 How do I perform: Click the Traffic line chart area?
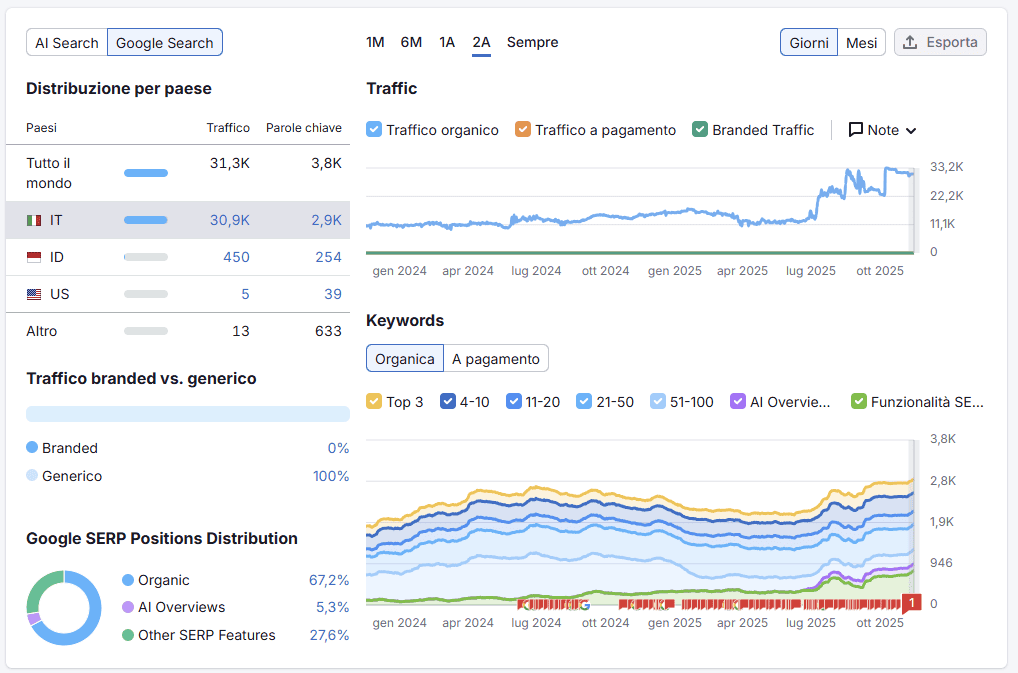pyautogui.click(x=640, y=210)
